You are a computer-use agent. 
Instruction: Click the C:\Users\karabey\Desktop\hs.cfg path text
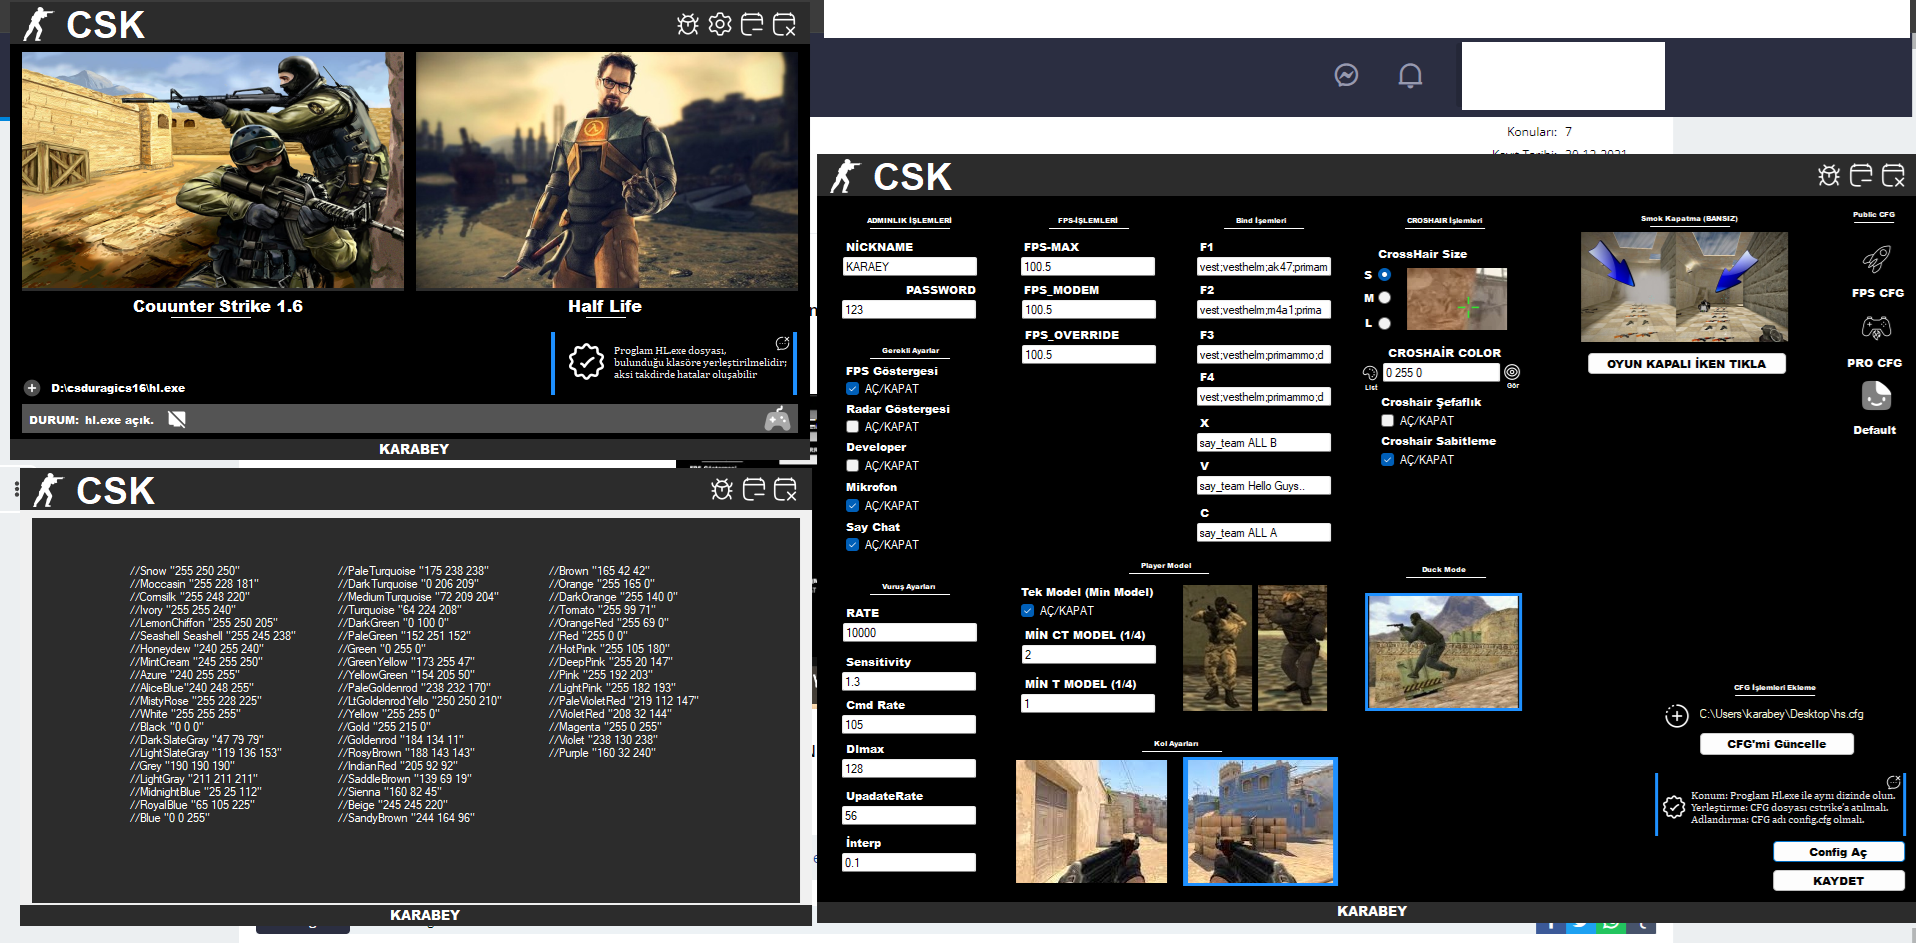pos(1781,714)
